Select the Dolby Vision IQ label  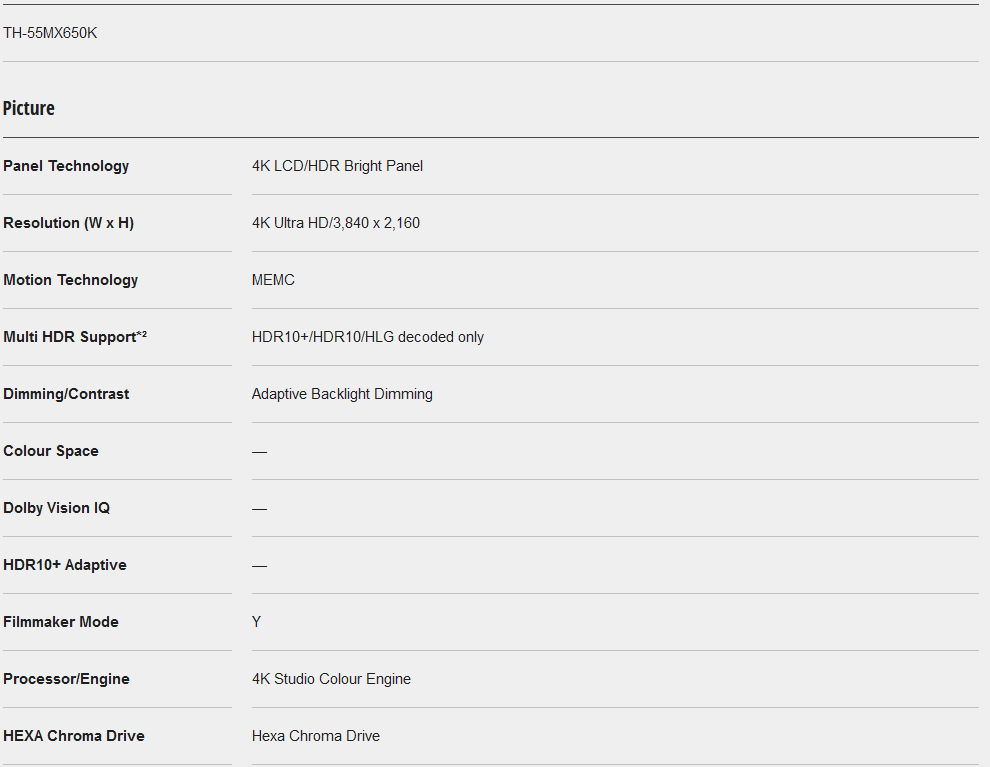56,508
